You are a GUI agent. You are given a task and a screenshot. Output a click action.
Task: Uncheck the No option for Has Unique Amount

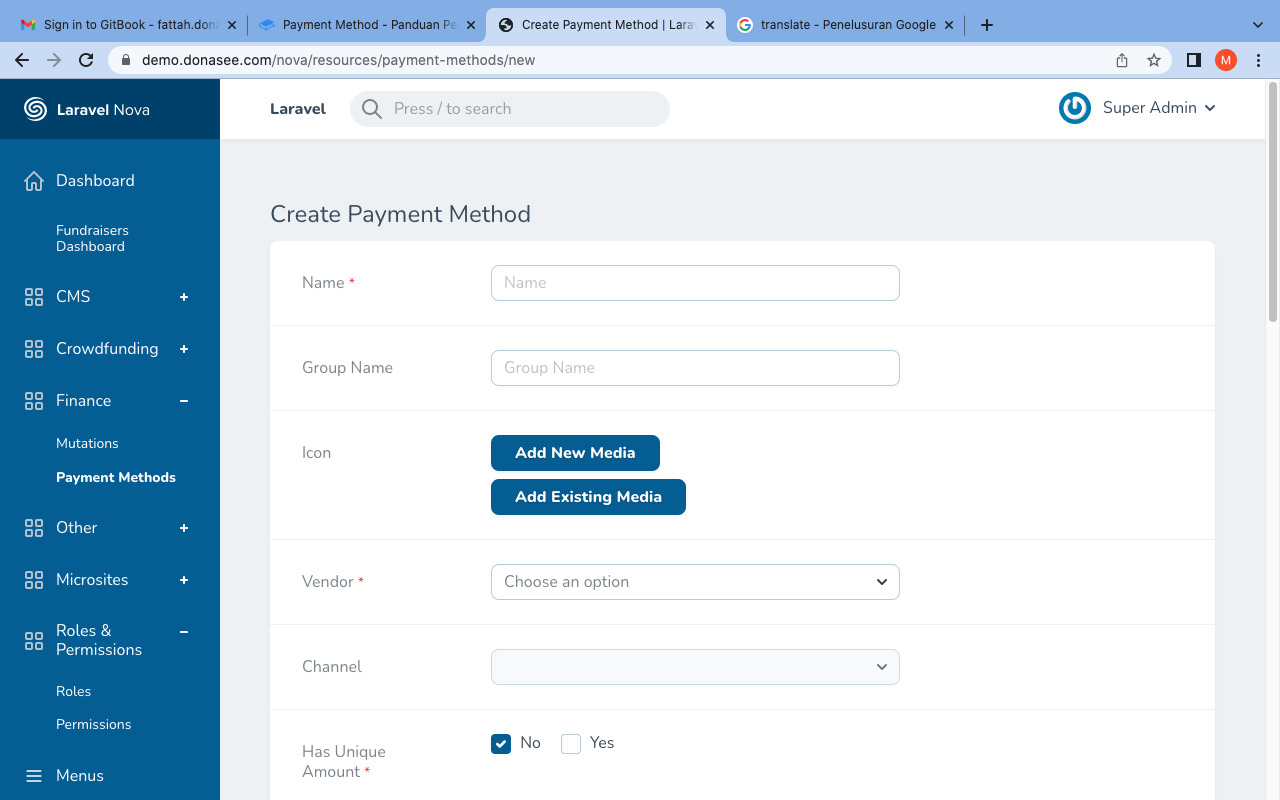coord(500,743)
